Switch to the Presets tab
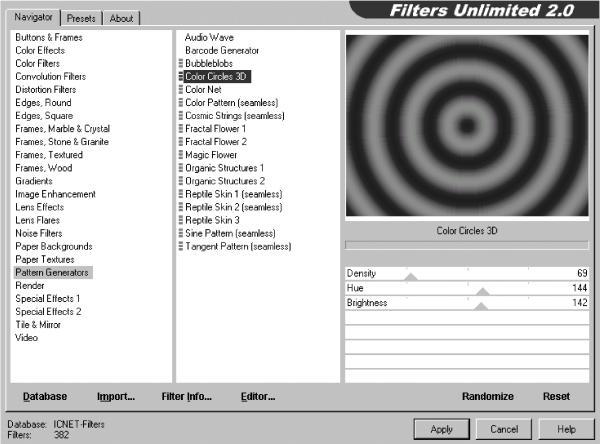 (x=81, y=18)
